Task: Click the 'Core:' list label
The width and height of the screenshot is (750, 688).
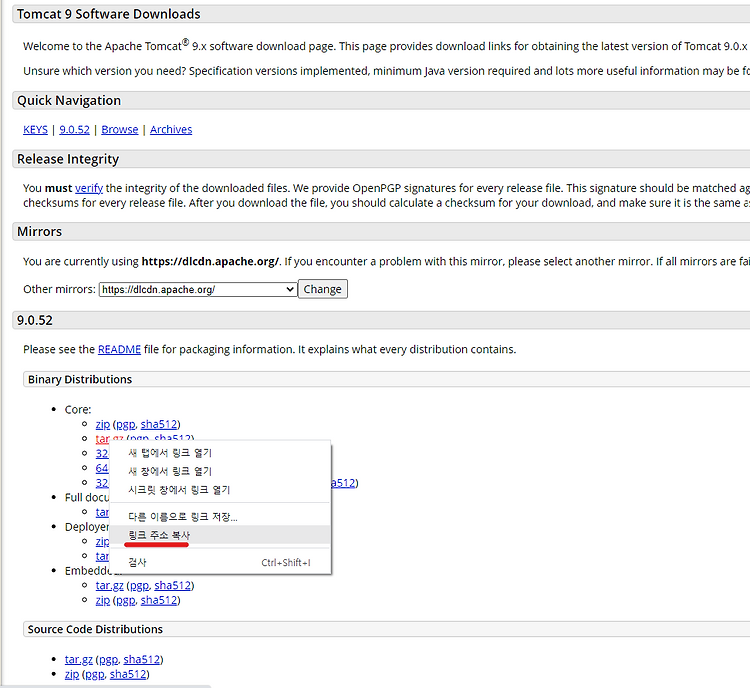Action: point(78,410)
